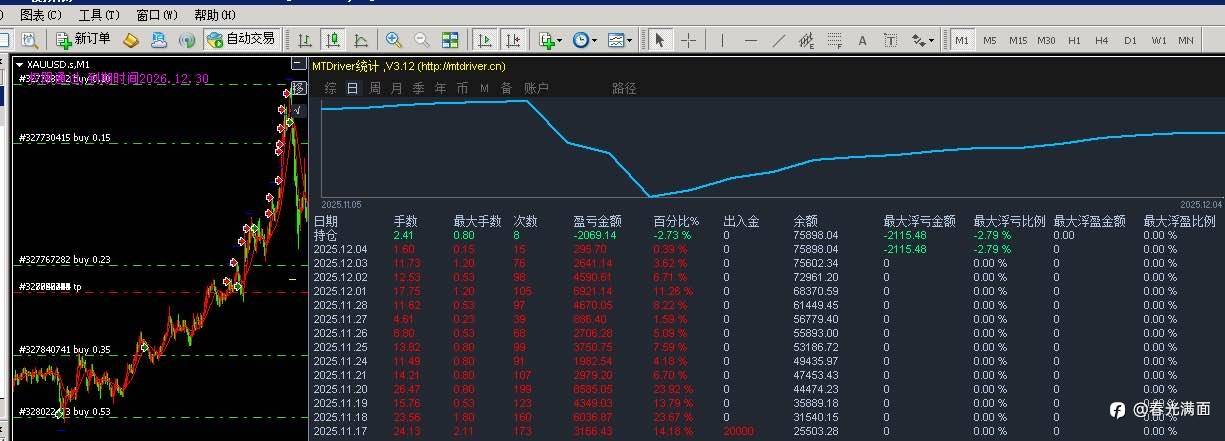Zoom in on the chart
The width and height of the screenshot is (1225, 441).
pos(393,40)
